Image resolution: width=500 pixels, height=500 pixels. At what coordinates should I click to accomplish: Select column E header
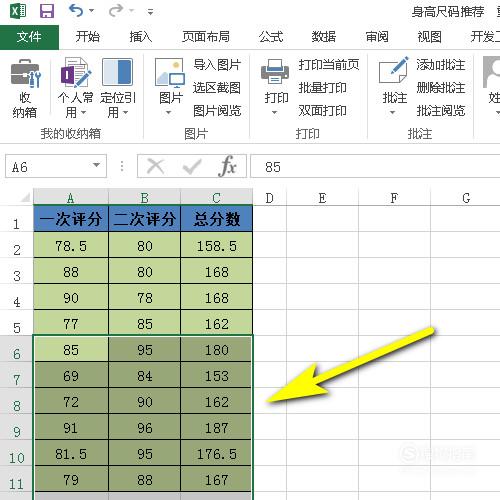click(322, 197)
